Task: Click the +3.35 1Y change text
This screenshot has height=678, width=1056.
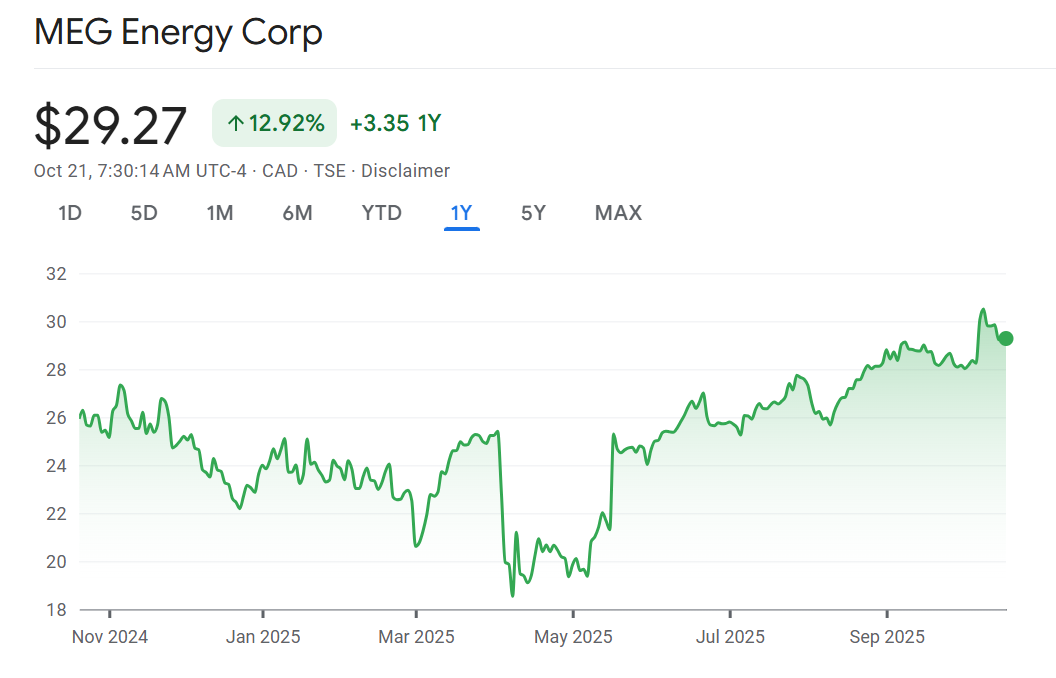Action: pos(395,124)
